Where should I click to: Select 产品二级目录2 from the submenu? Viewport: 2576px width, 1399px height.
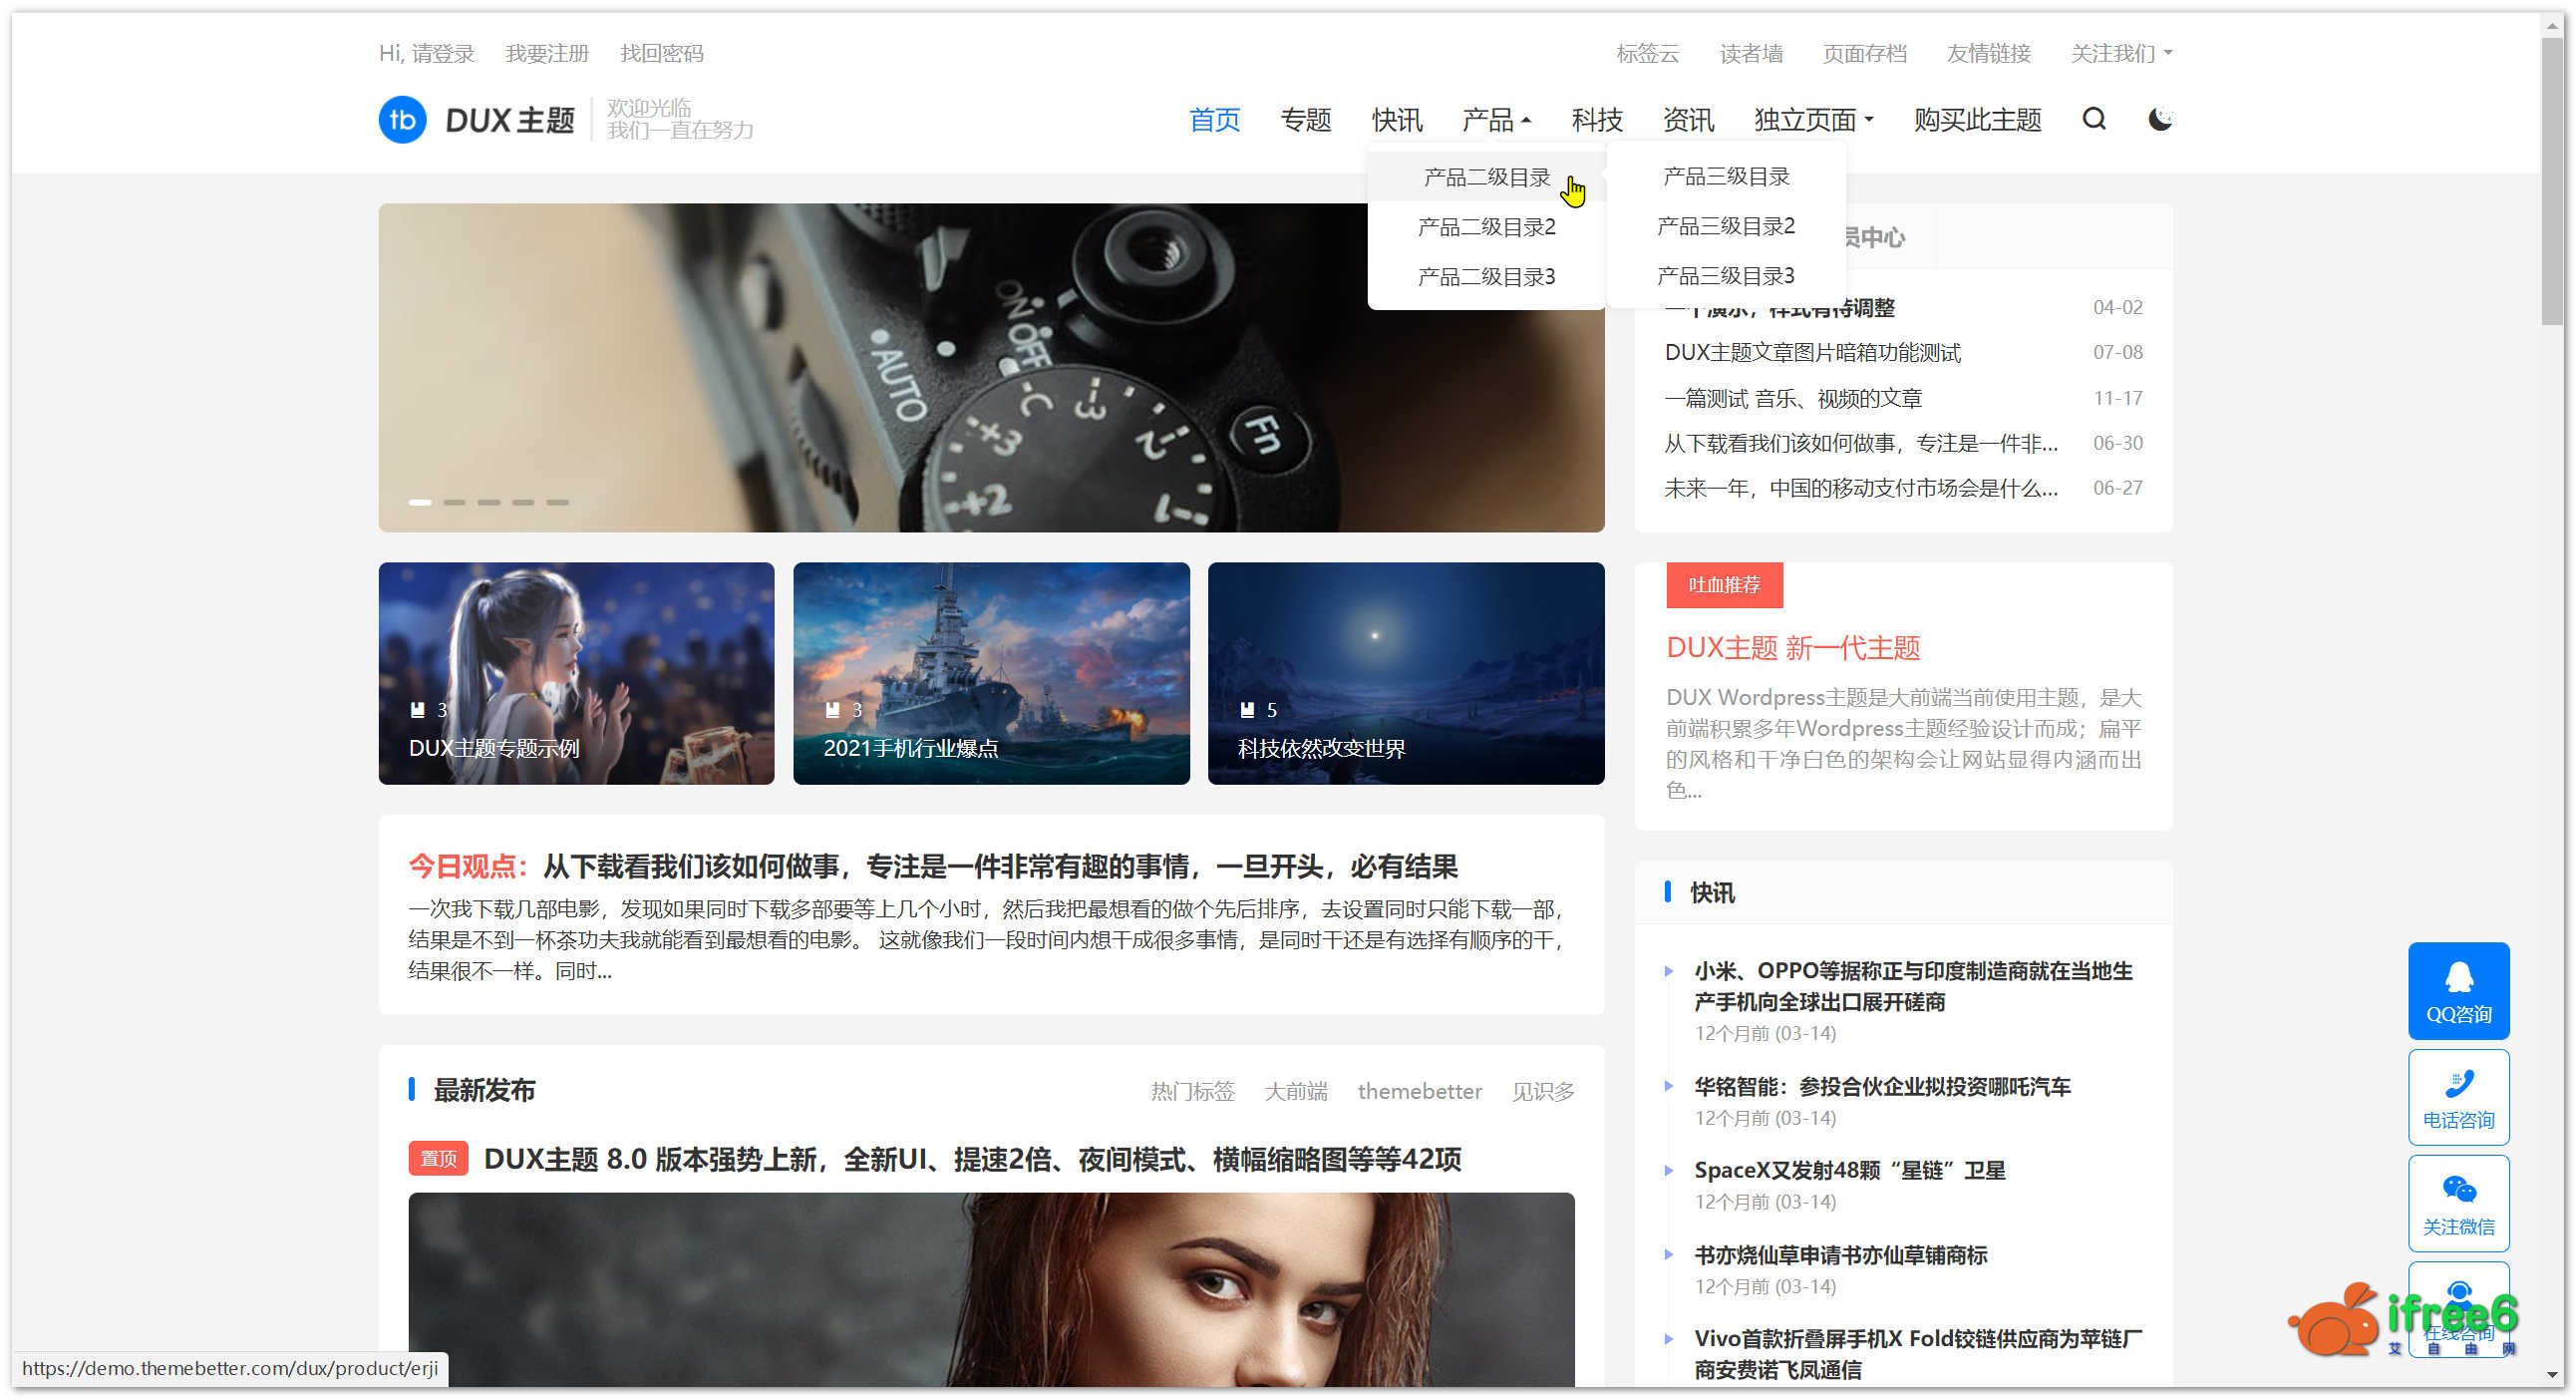click(1485, 227)
